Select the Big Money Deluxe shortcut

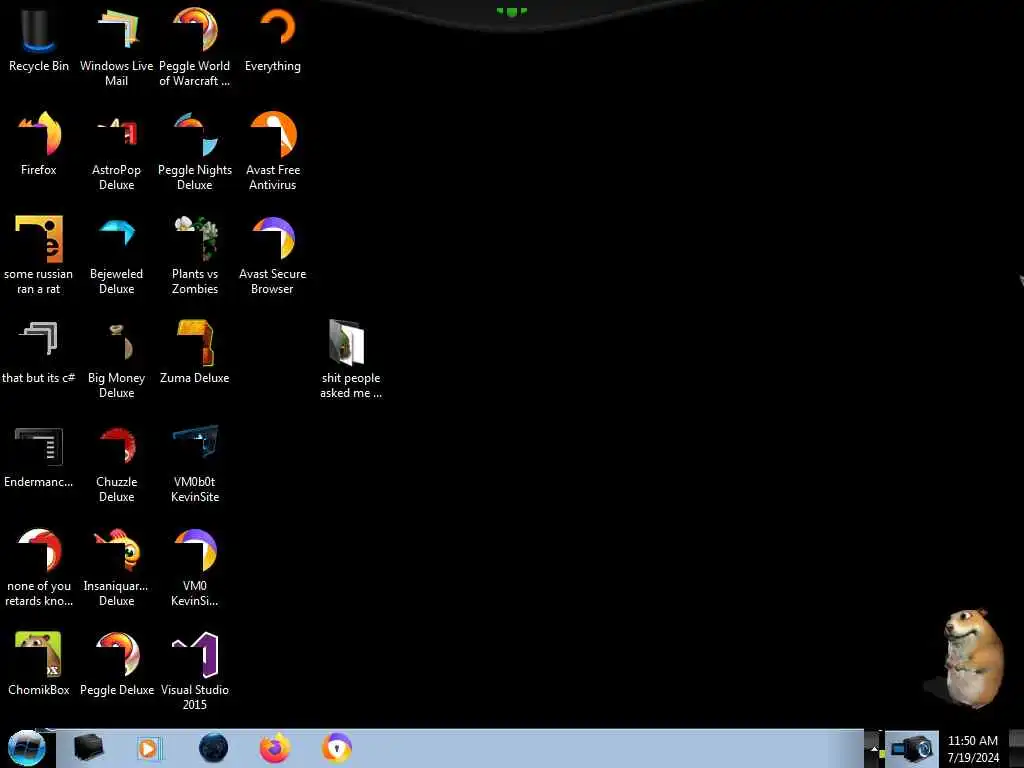tap(116, 359)
